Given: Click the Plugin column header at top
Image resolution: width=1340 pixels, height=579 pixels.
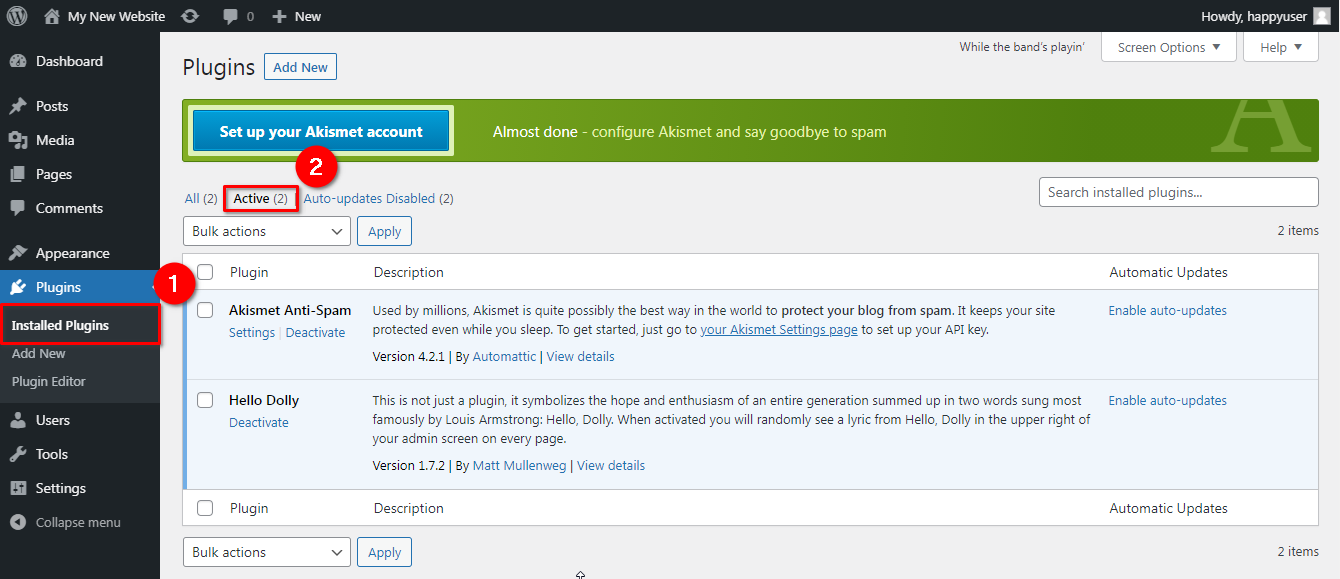Looking at the screenshot, I should click(x=249, y=272).
